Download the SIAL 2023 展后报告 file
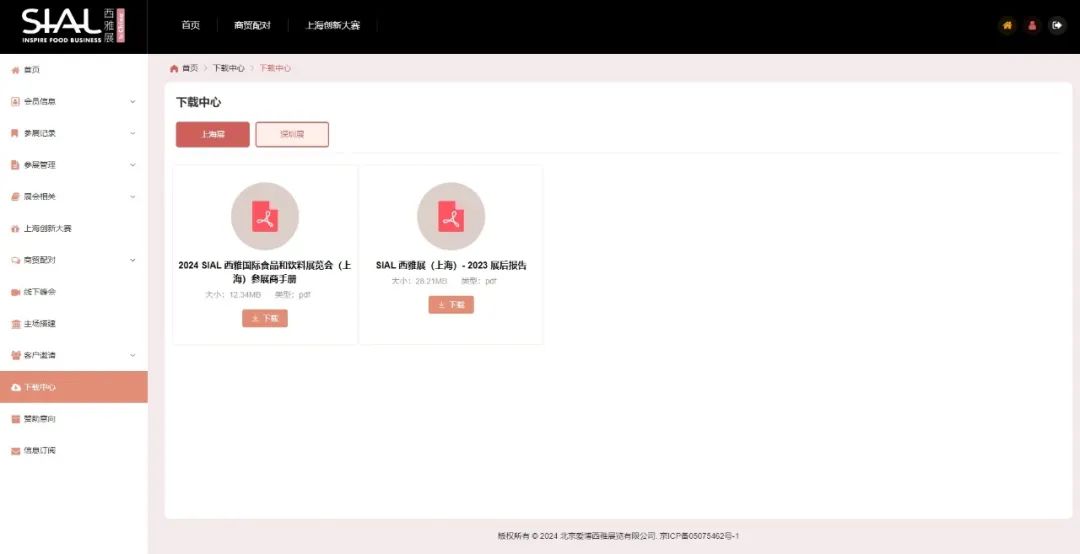Viewport: 1080px width, 554px height. [451, 305]
